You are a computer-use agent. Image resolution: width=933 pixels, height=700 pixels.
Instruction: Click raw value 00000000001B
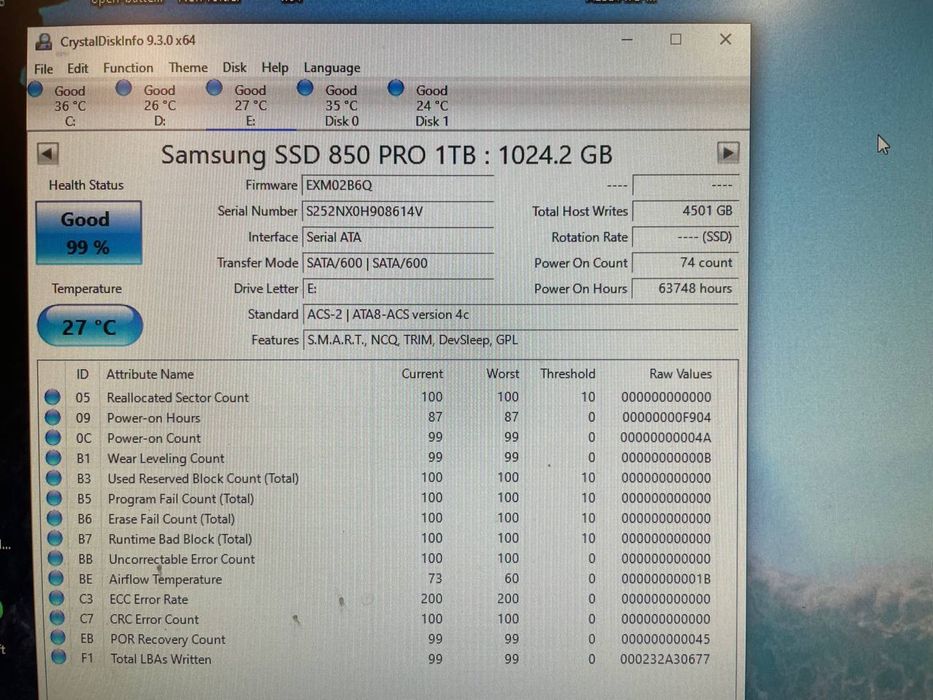pyautogui.click(x=666, y=579)
